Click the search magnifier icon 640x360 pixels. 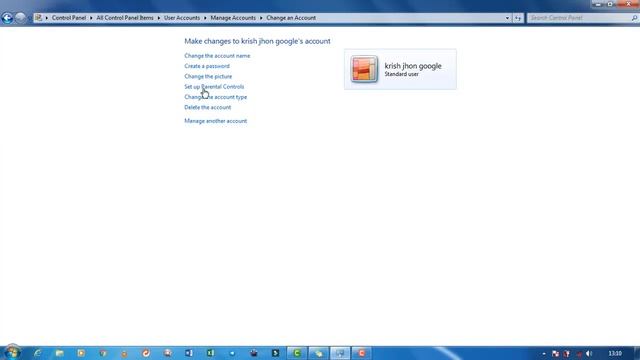coord(634,18)
